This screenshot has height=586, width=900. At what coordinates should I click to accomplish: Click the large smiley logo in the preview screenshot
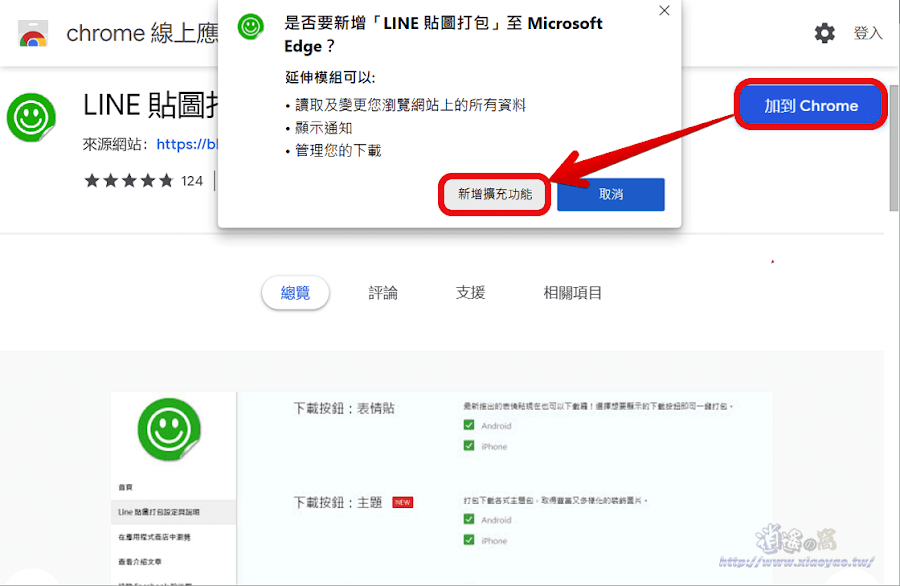click(169, 429)
